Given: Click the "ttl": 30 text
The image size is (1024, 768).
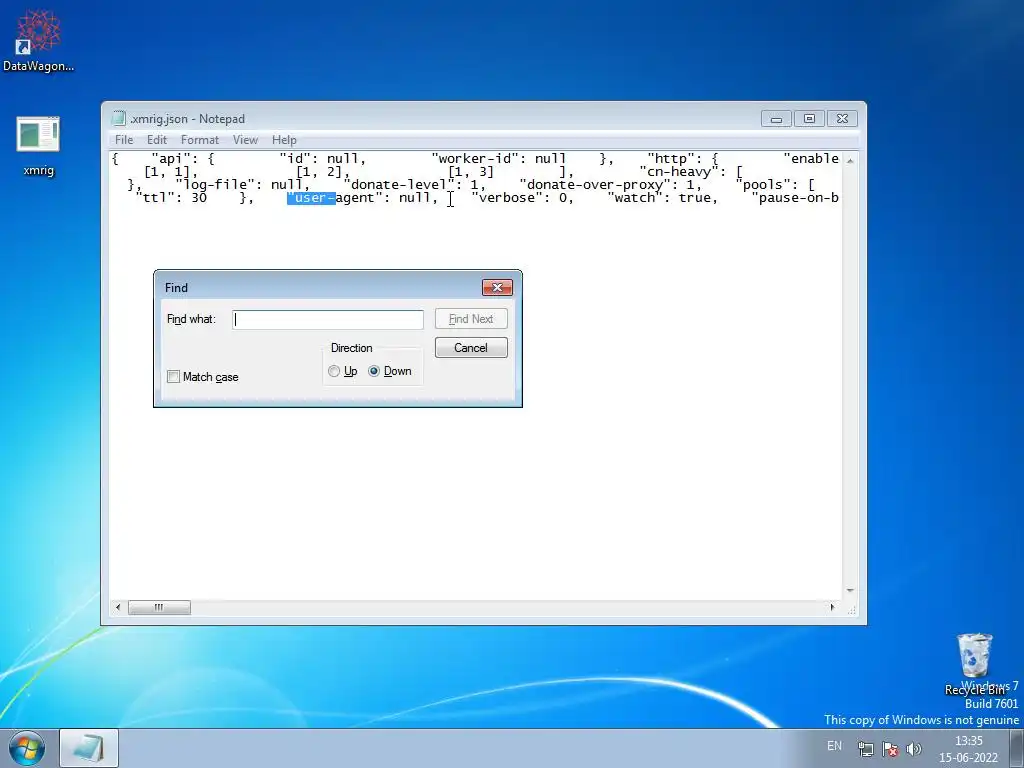Looking at the screenshot, I should pos(171,198).
